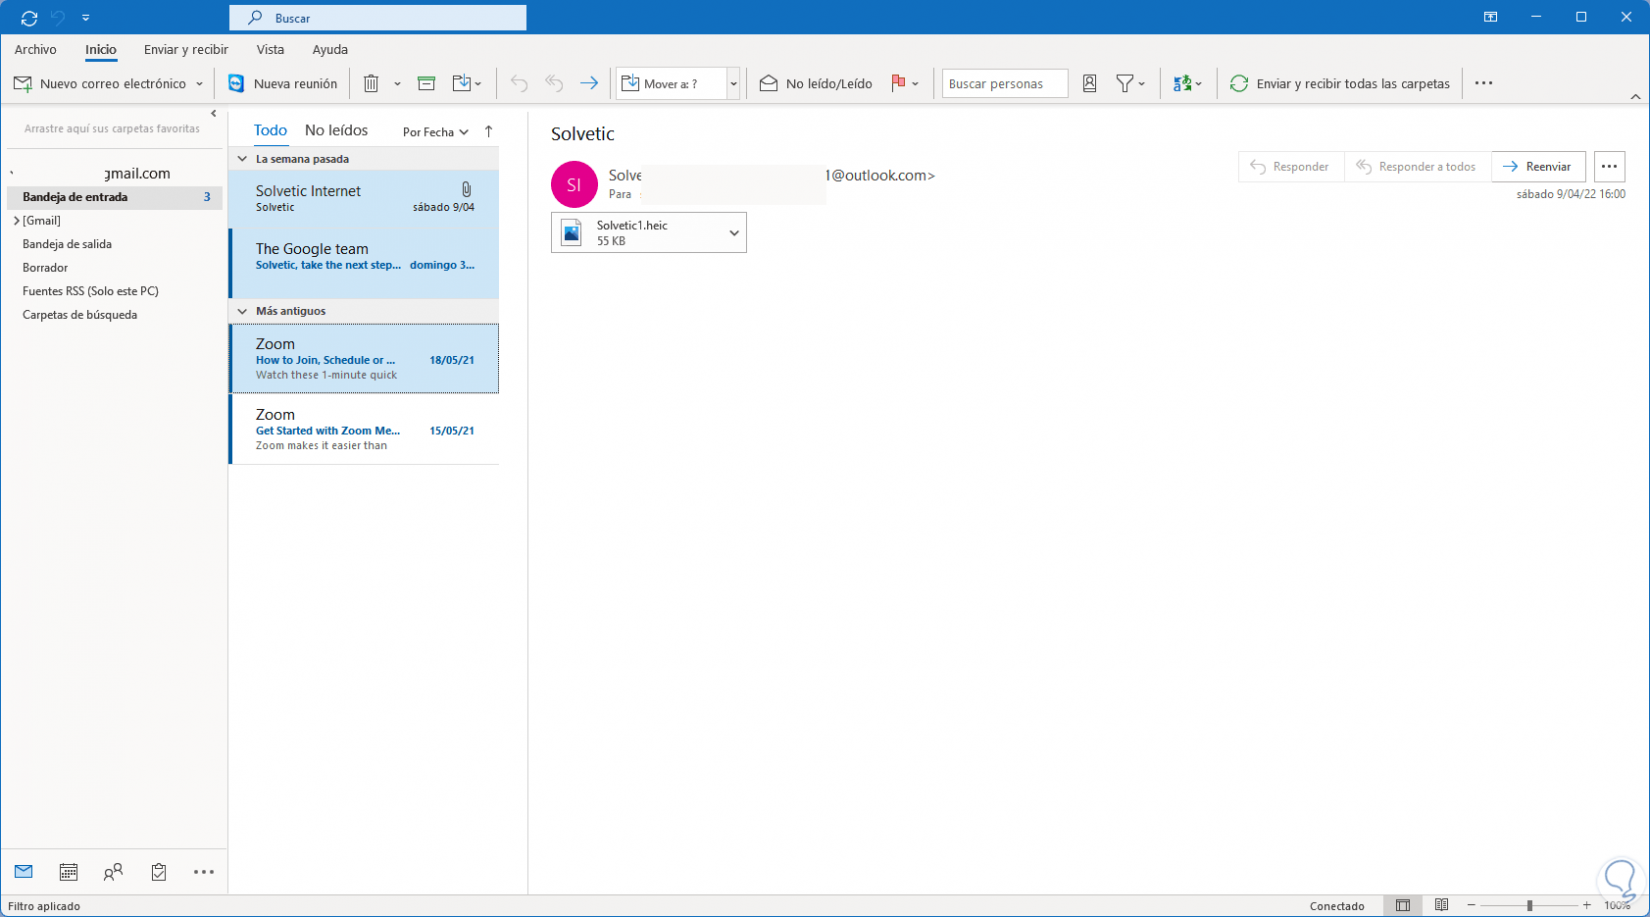This screenshot has width=1650, height=917.
Task: Open the Tasks view icon
Action: [159, 872]
